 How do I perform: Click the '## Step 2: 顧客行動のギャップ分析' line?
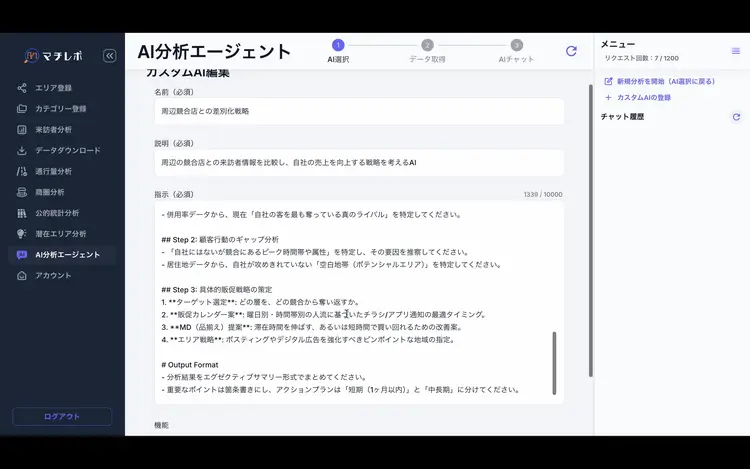[220, 240]
